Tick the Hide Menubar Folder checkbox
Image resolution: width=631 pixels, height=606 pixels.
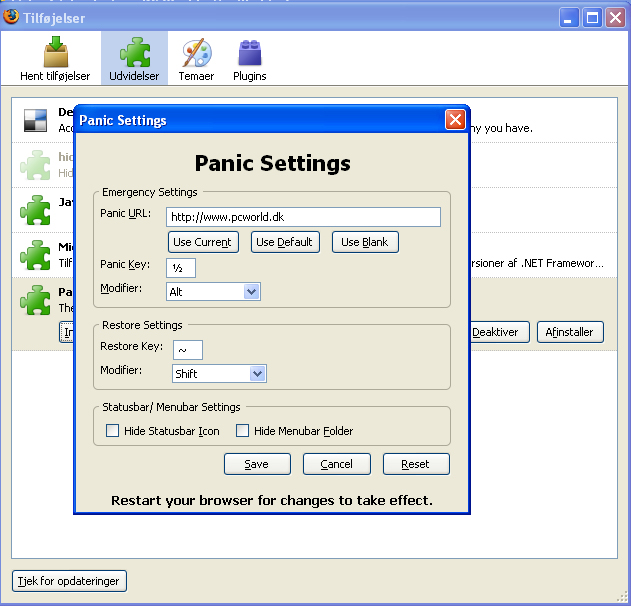coord(242,431)
